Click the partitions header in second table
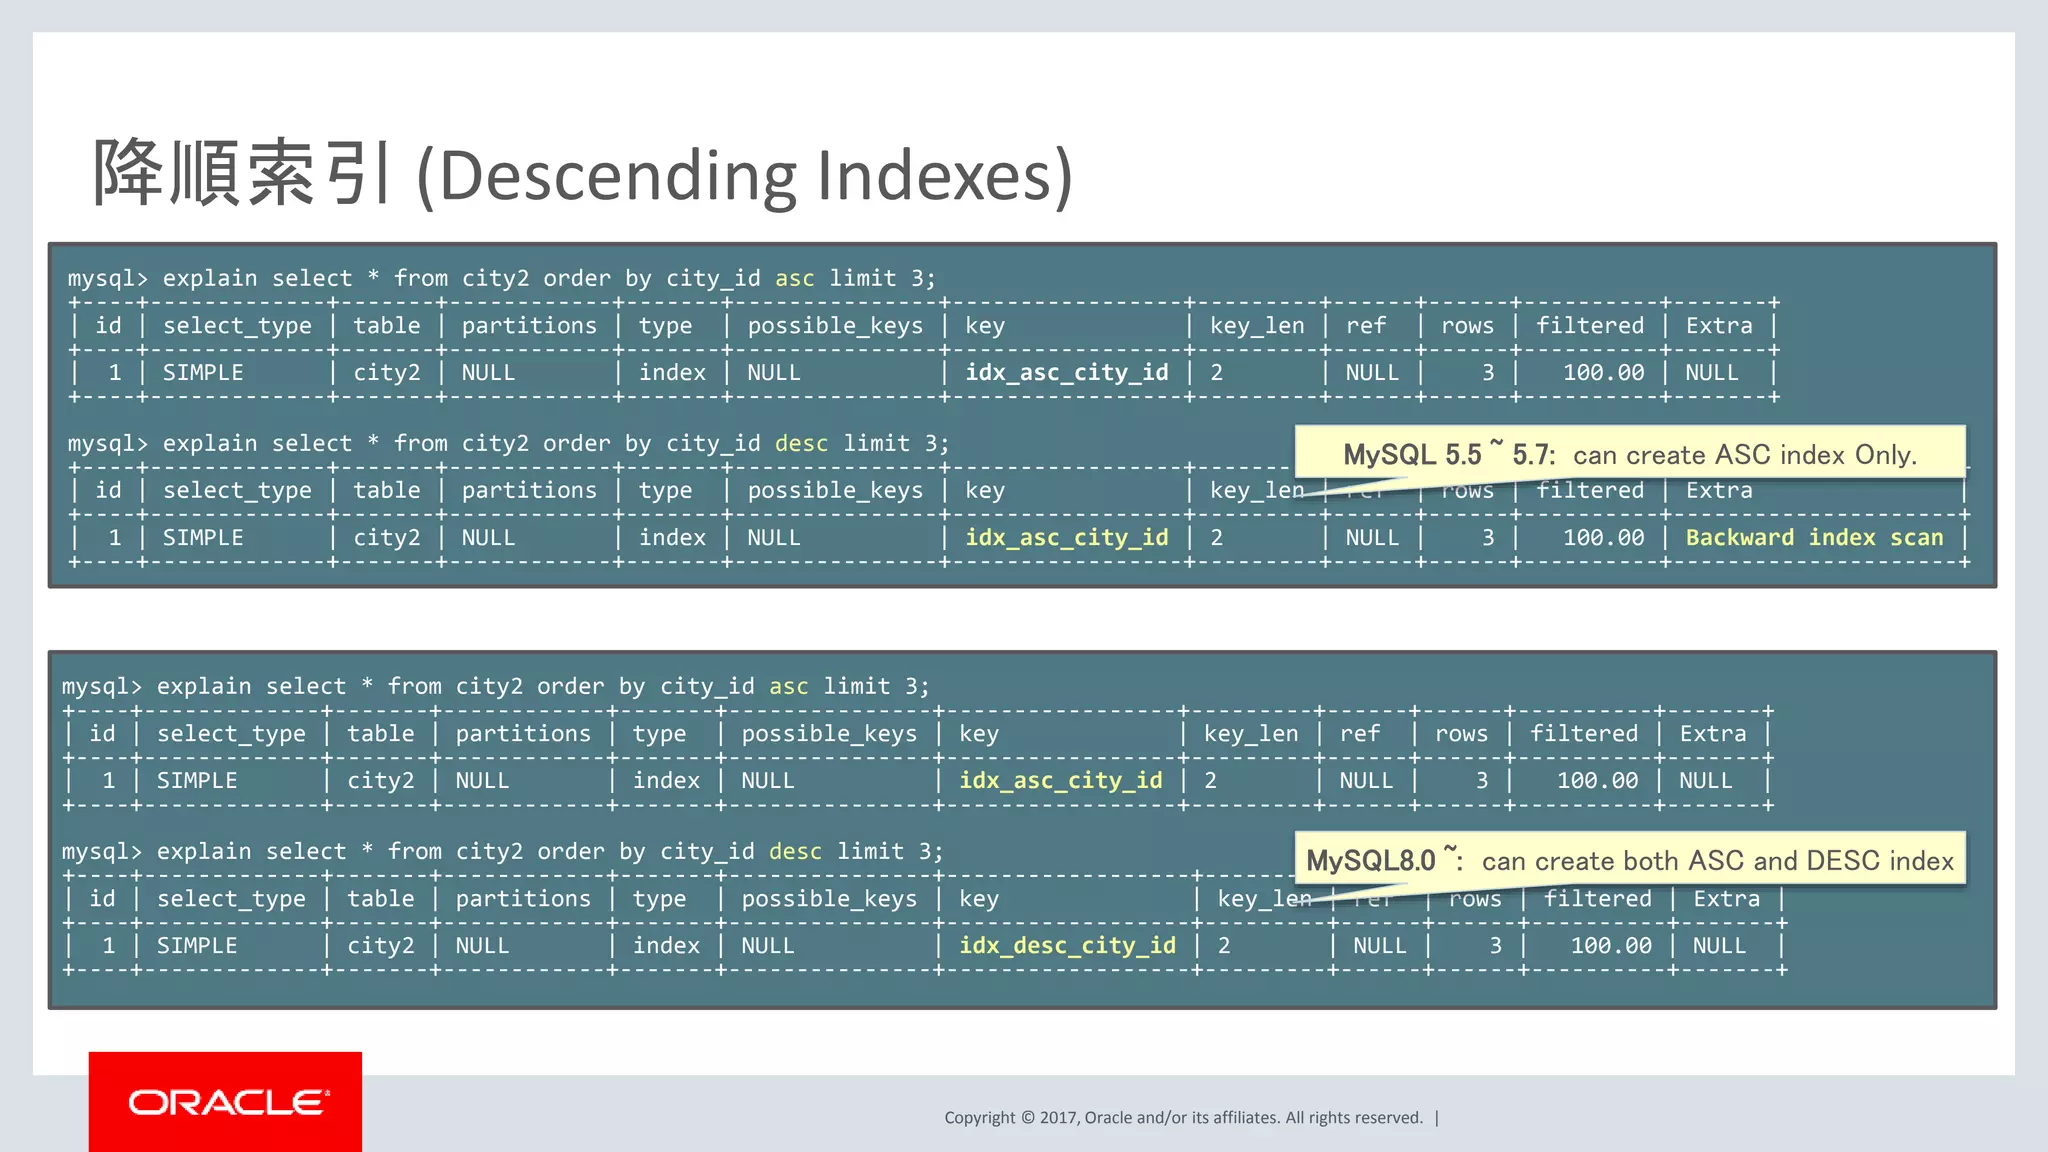Viewport: 2048px width, 1152px height. [x=529, y=491]
